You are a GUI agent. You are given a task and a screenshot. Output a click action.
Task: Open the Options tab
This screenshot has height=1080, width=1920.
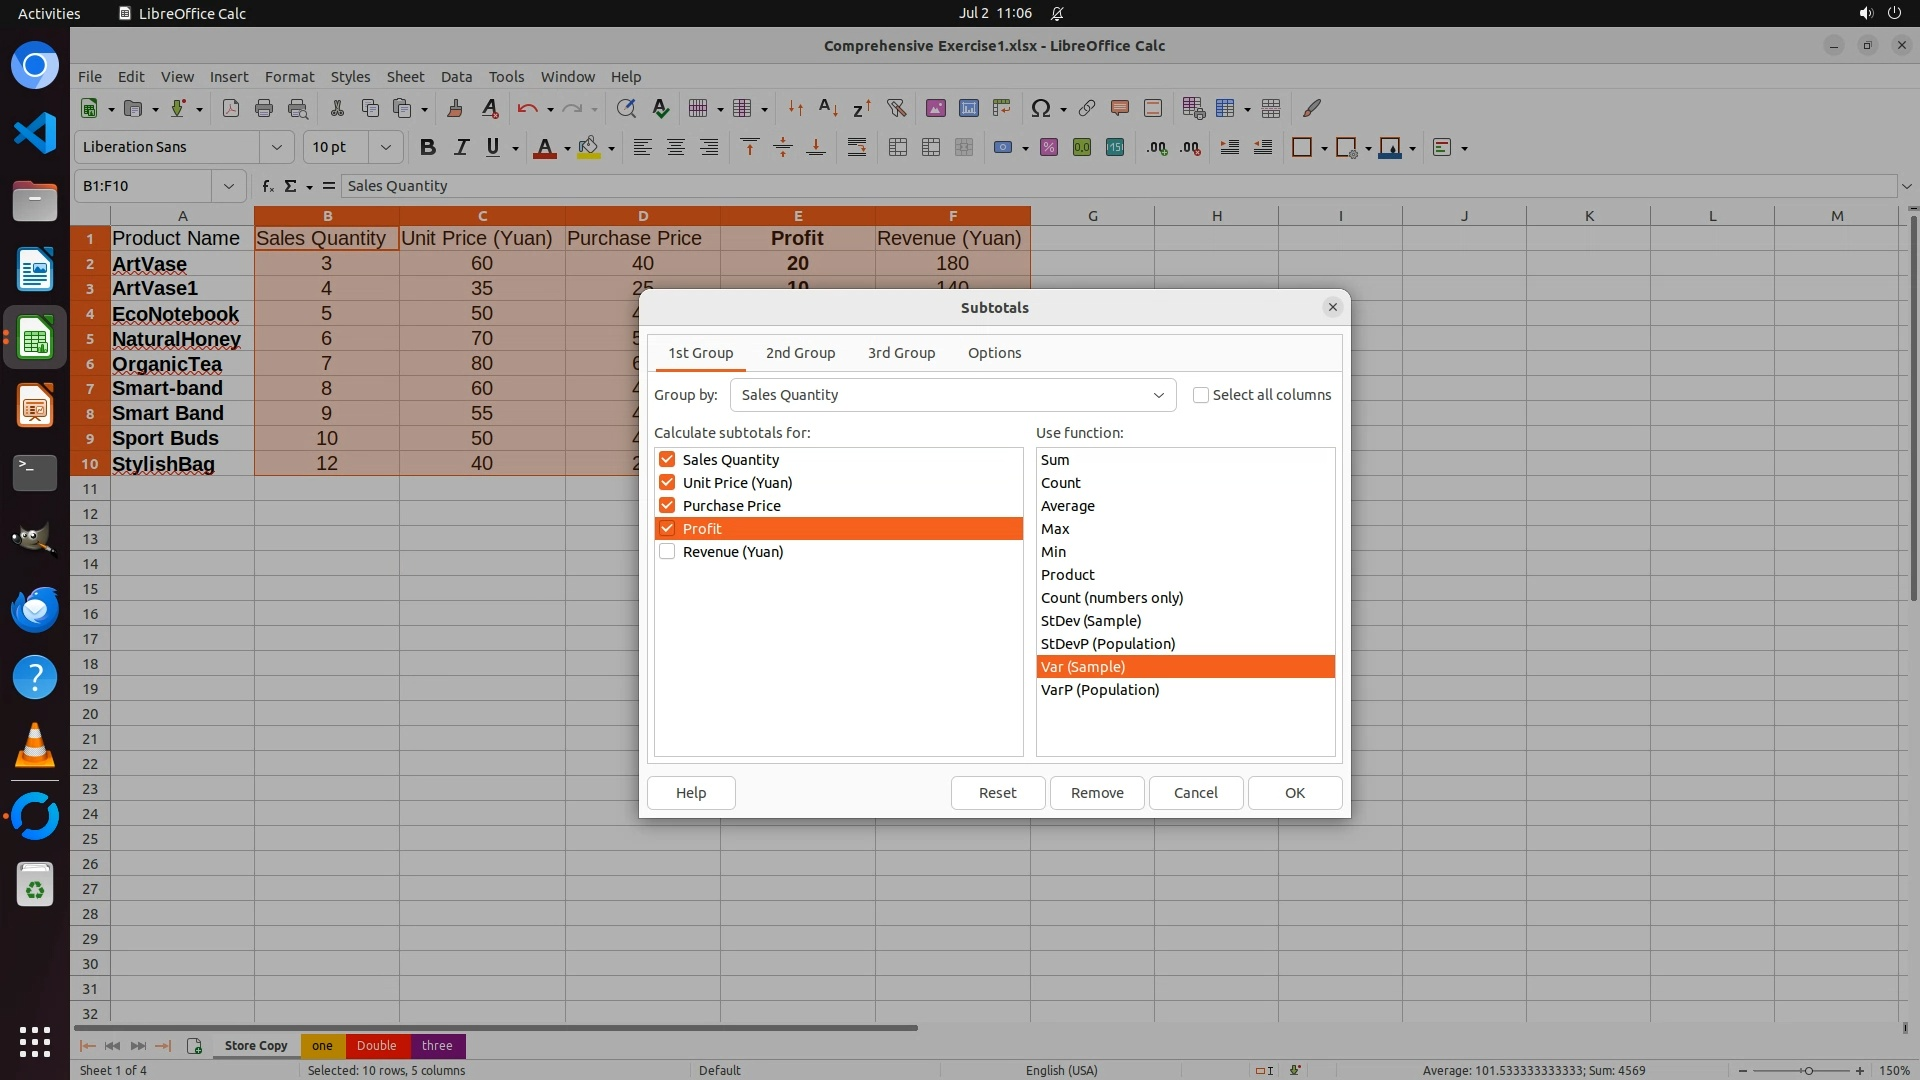(994, 353)
